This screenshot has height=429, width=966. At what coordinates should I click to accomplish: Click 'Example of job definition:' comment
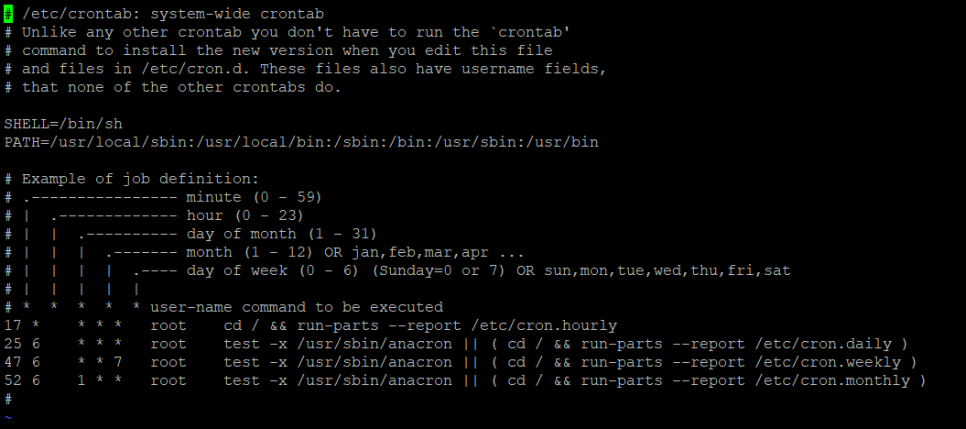click(x=140, y=179)
